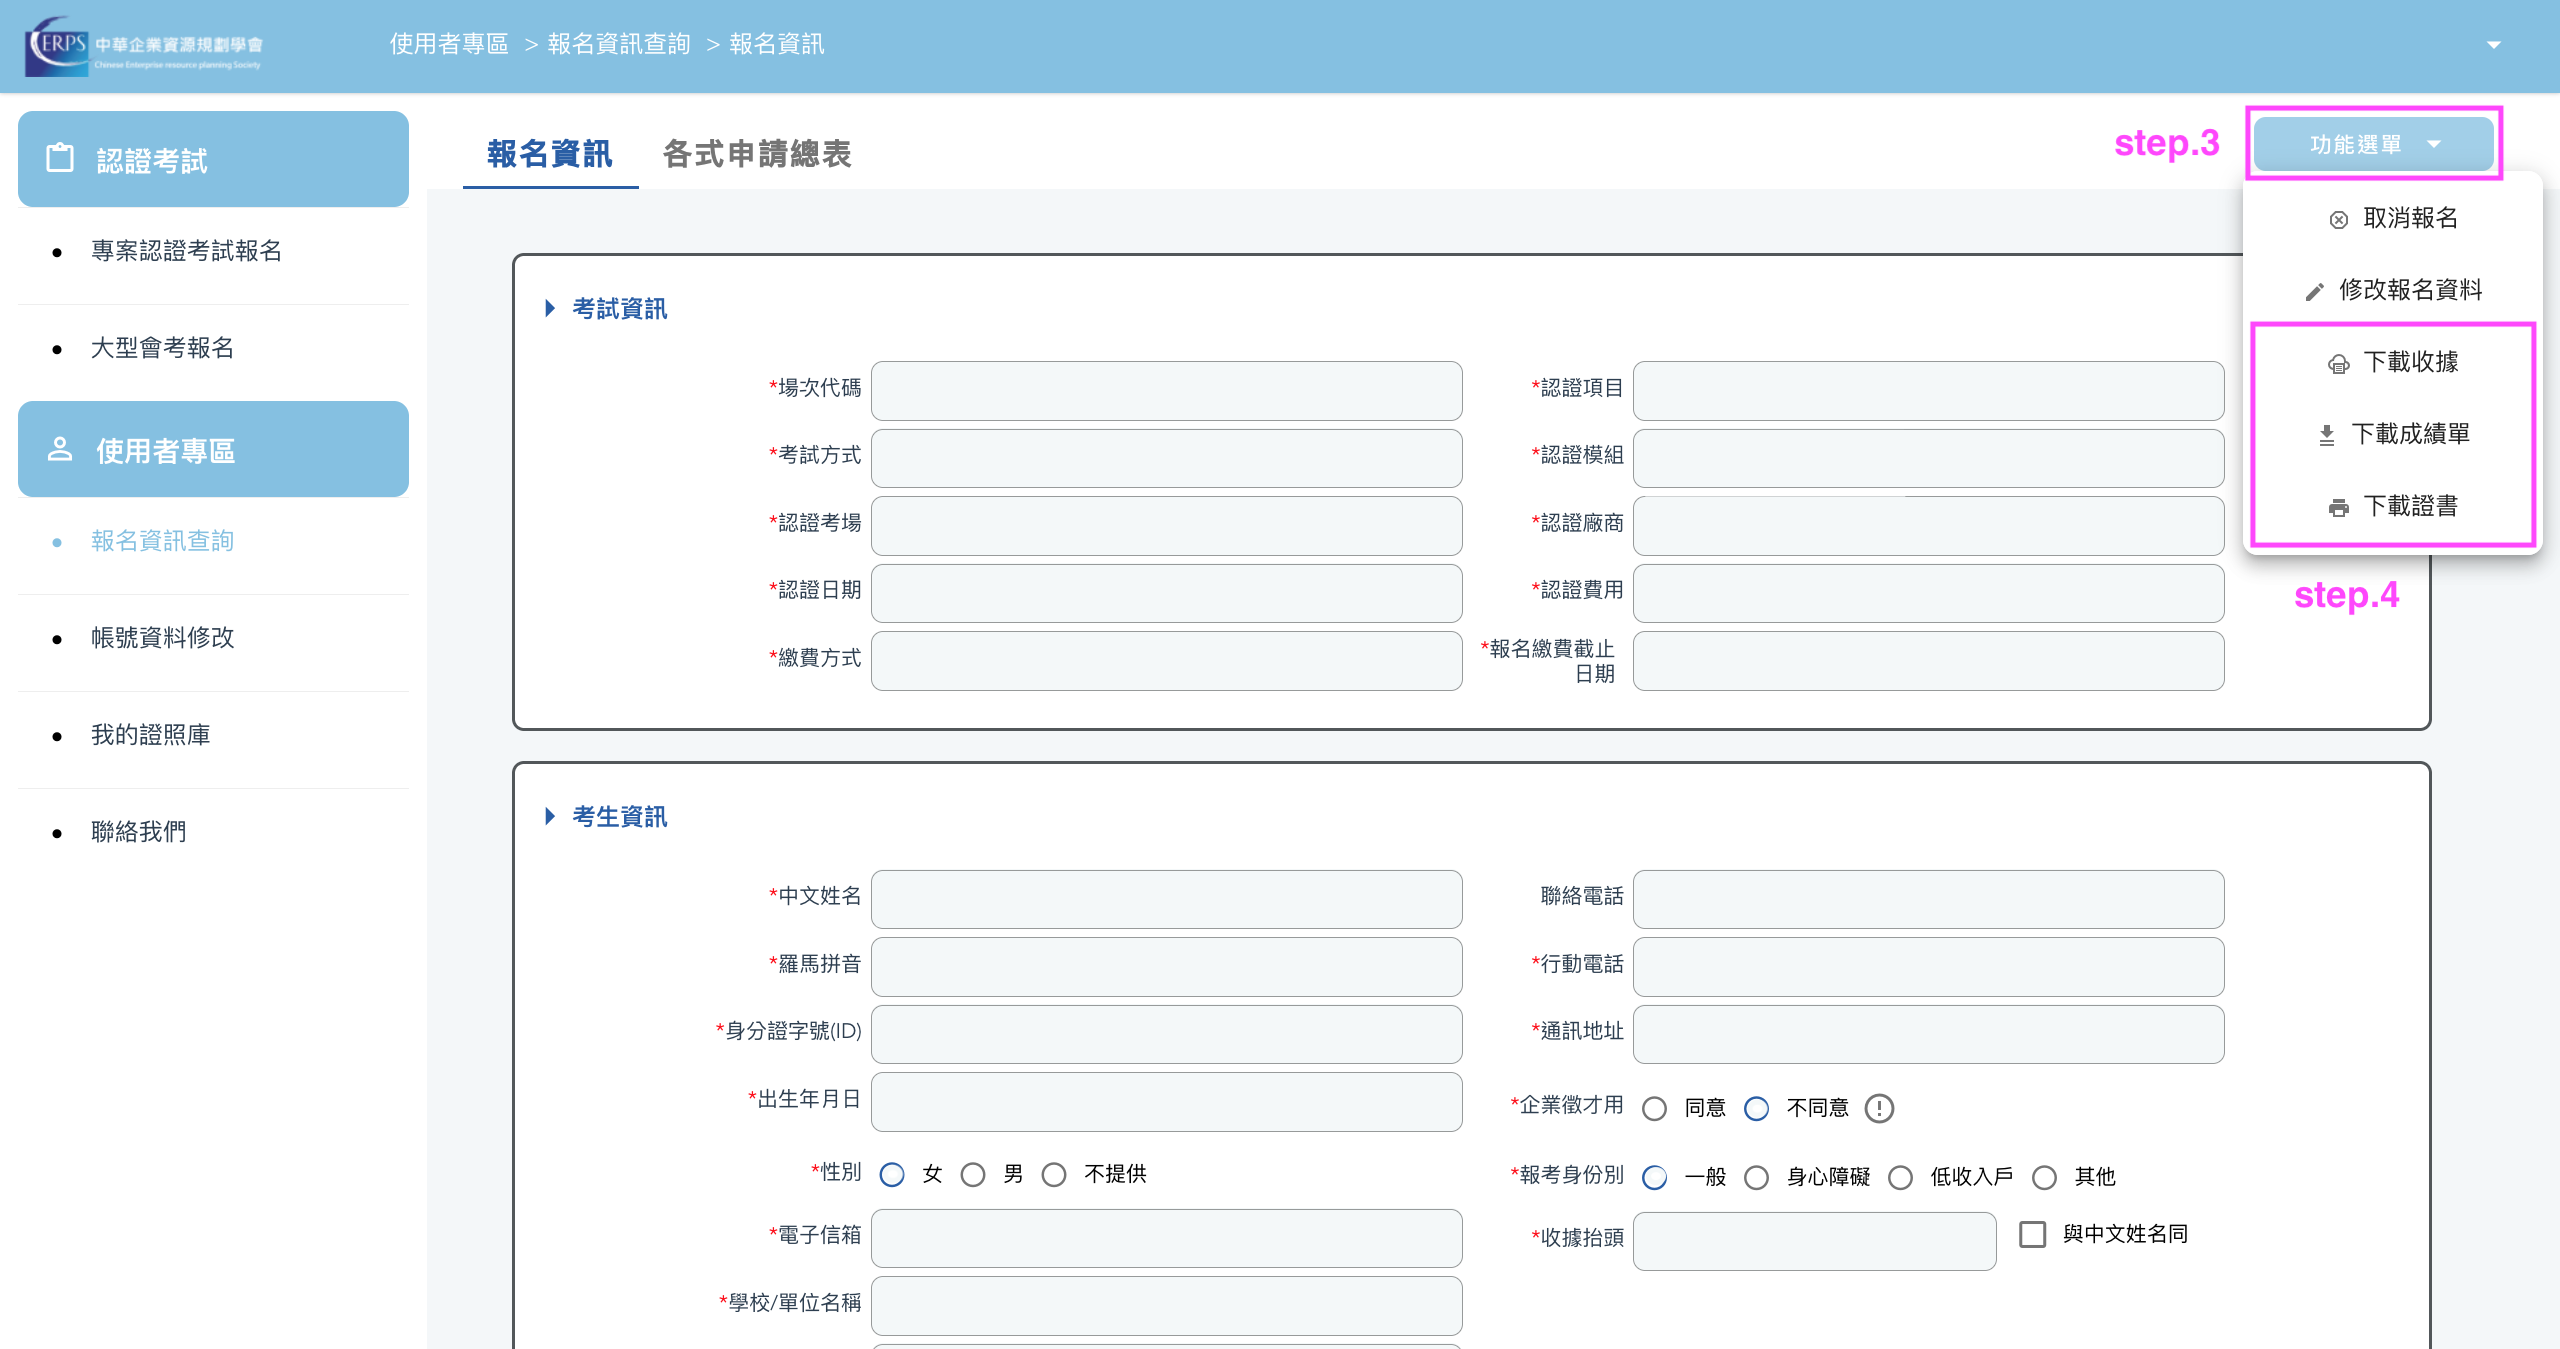The image size is (2560, 1349).
Task: Click the printer icon beside 下載證書
Action: 2338,507
